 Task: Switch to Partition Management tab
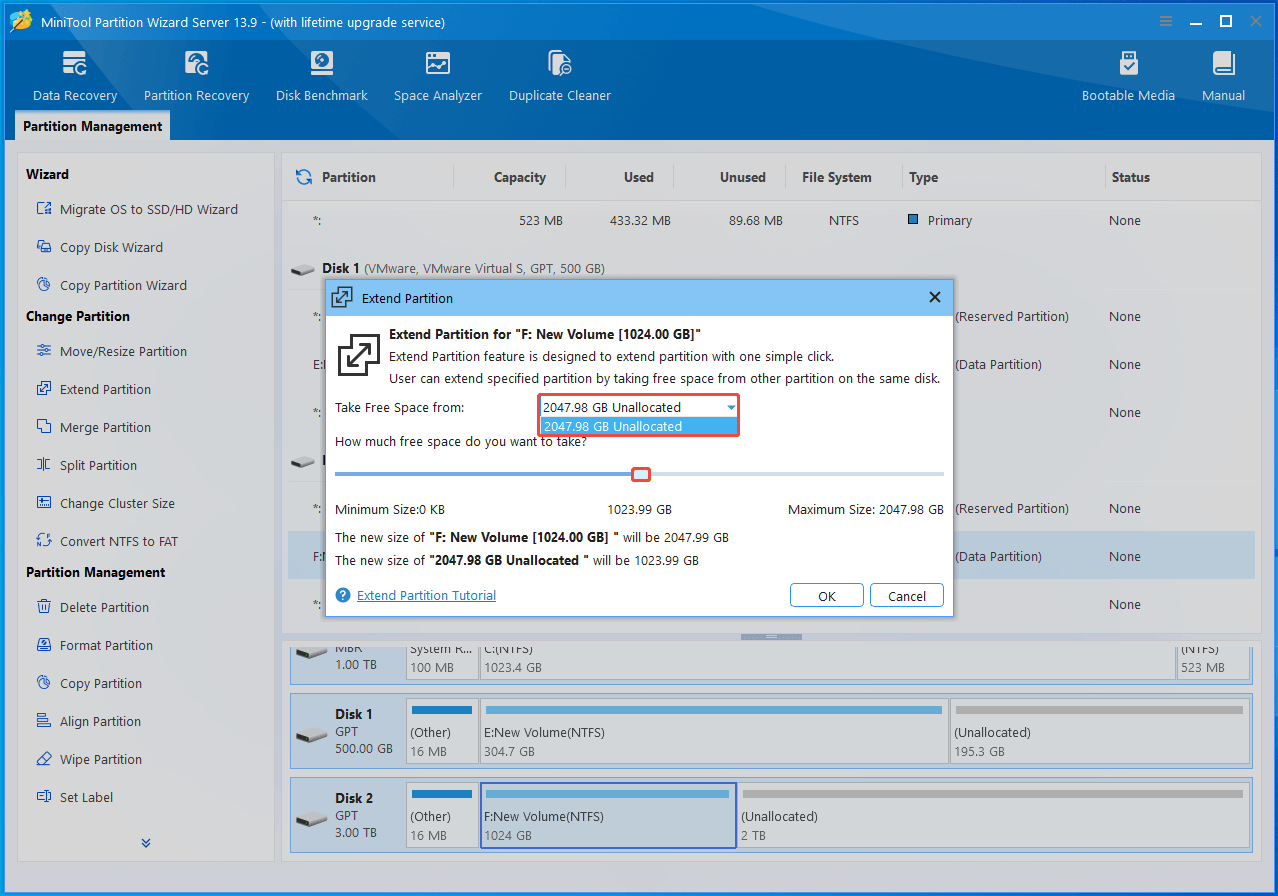point(93,126)
